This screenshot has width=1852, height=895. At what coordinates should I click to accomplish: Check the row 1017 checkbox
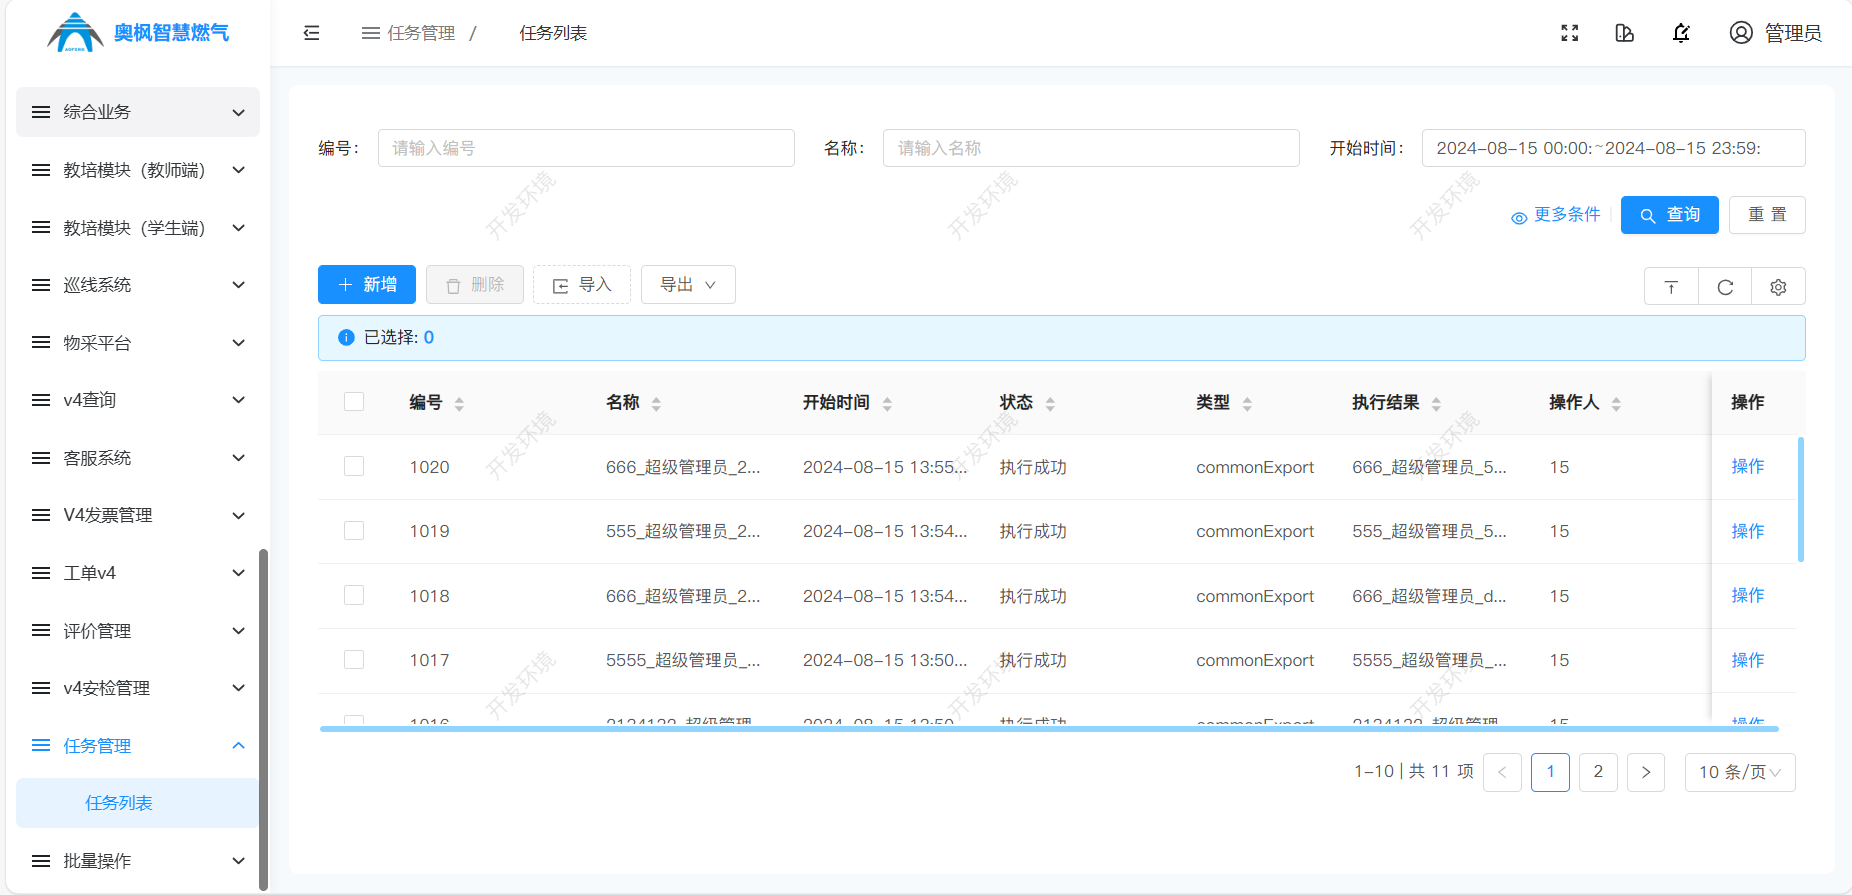tap(354, 660)
